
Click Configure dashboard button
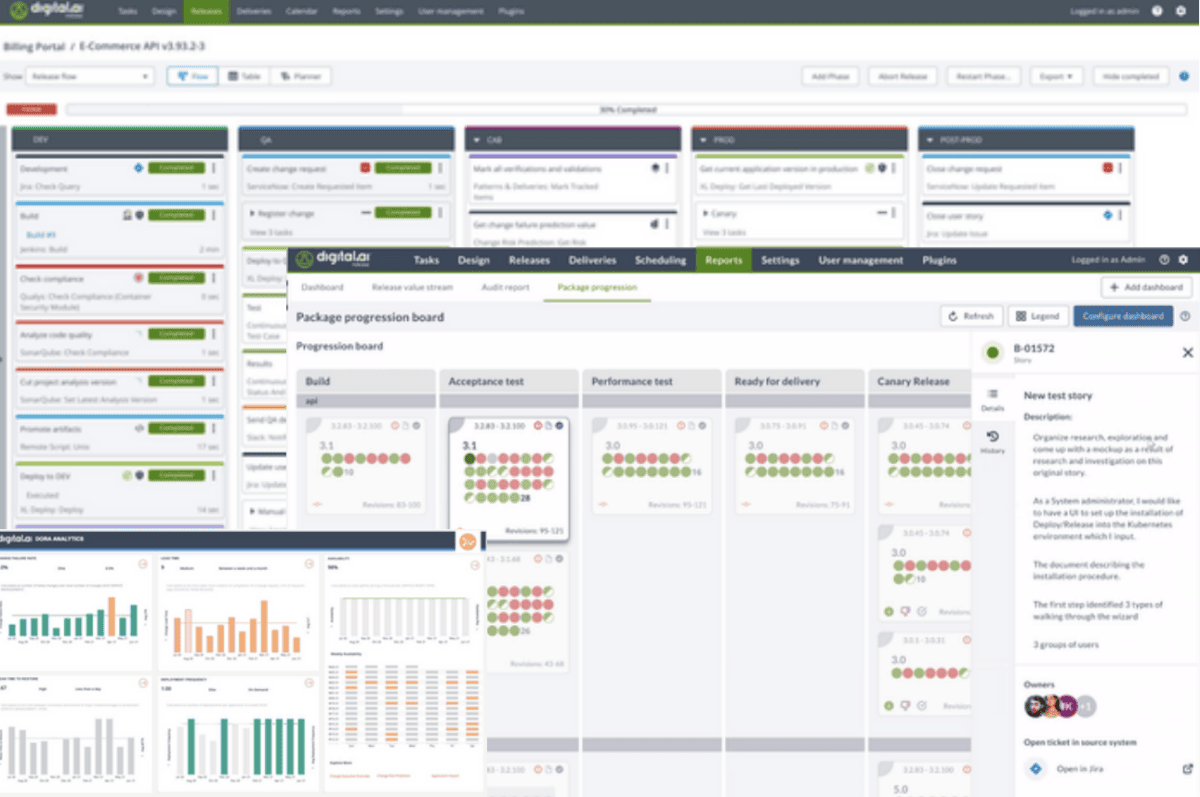pos(1123,316)
